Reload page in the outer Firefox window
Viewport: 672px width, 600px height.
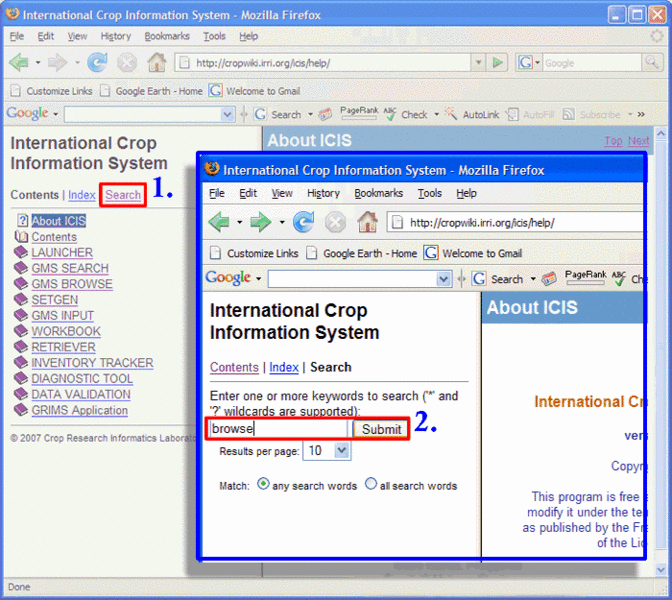point(97,63)
